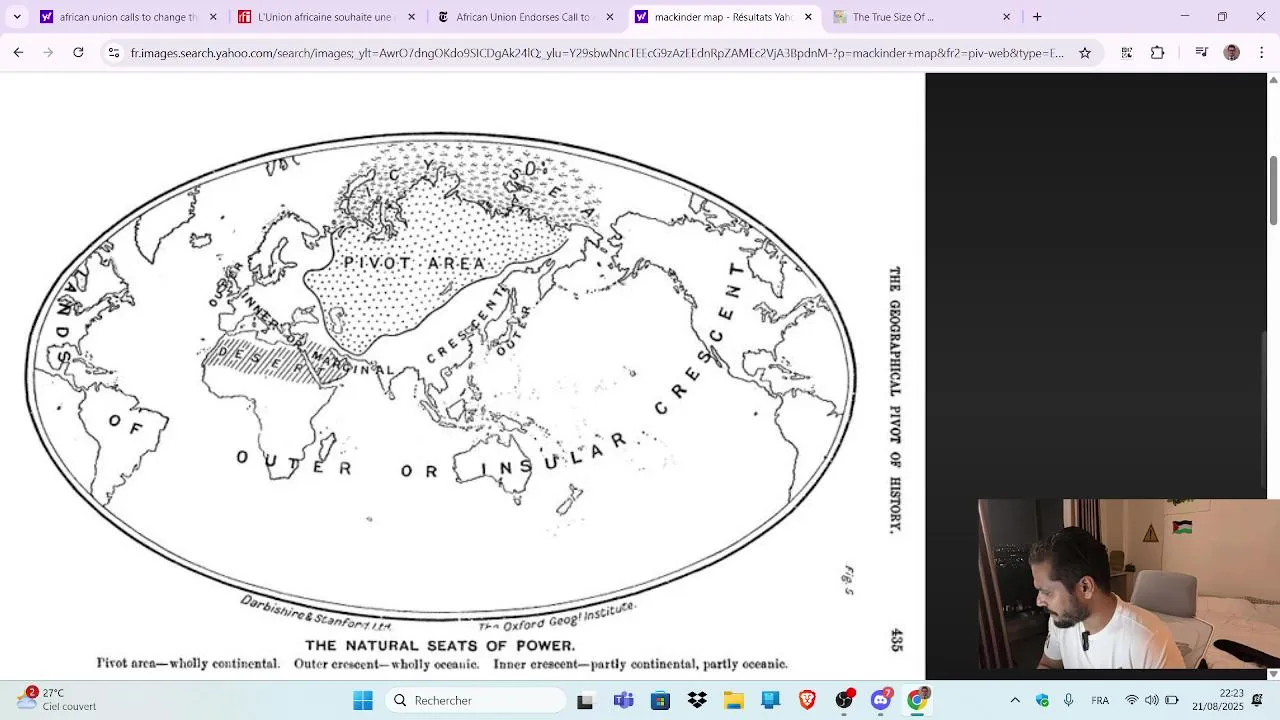Open the tab search dropdown arrow
Viewport: 1280px width, 720px height.
[x=17, y=17]
